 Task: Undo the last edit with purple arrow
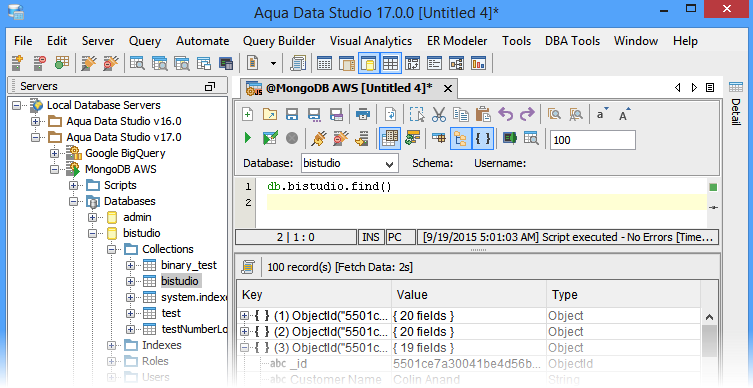tap(505, 114)
